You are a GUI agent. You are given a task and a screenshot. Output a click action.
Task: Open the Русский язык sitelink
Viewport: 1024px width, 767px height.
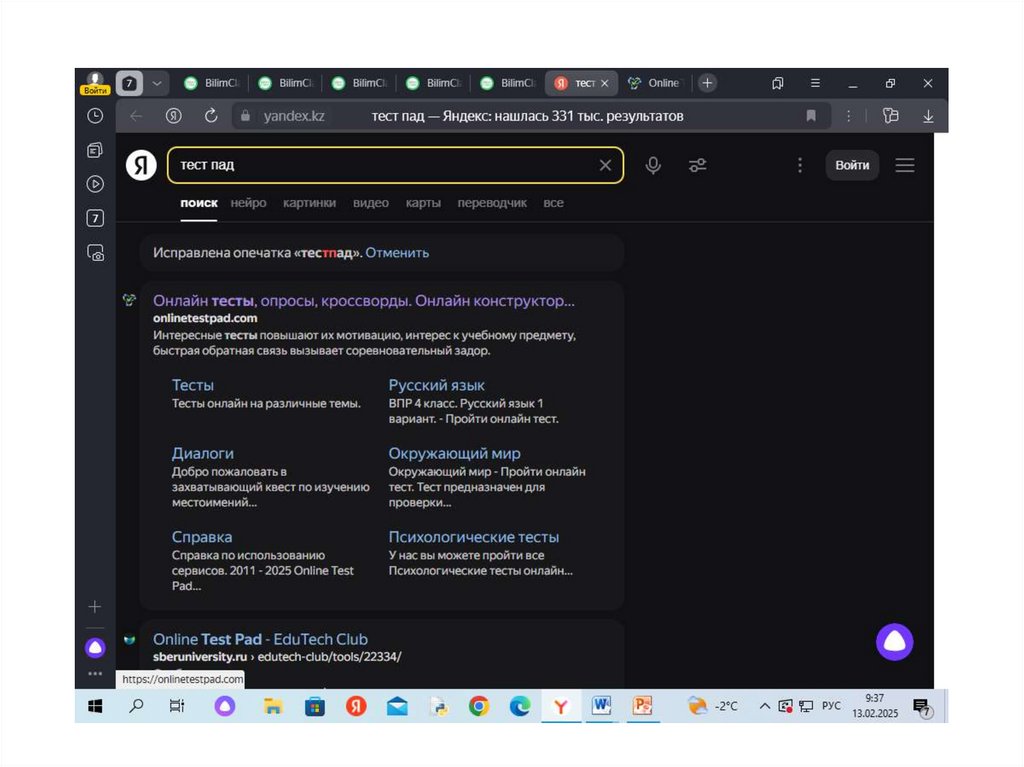coord(436,385)
